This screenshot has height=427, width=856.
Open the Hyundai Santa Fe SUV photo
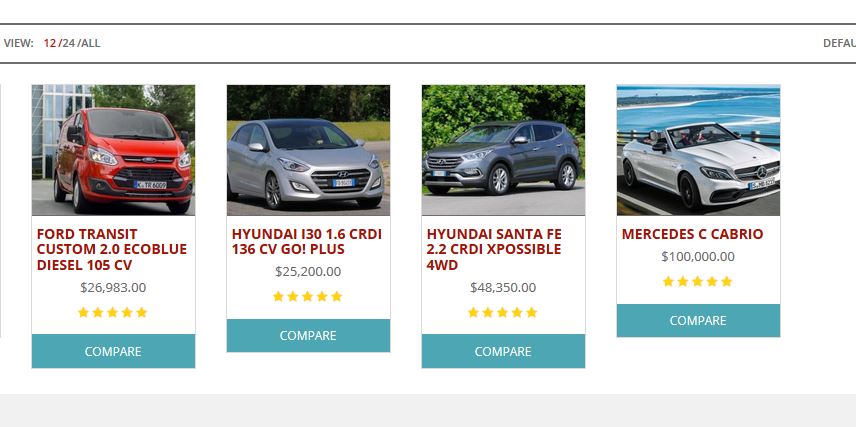(x=503, y=150)
